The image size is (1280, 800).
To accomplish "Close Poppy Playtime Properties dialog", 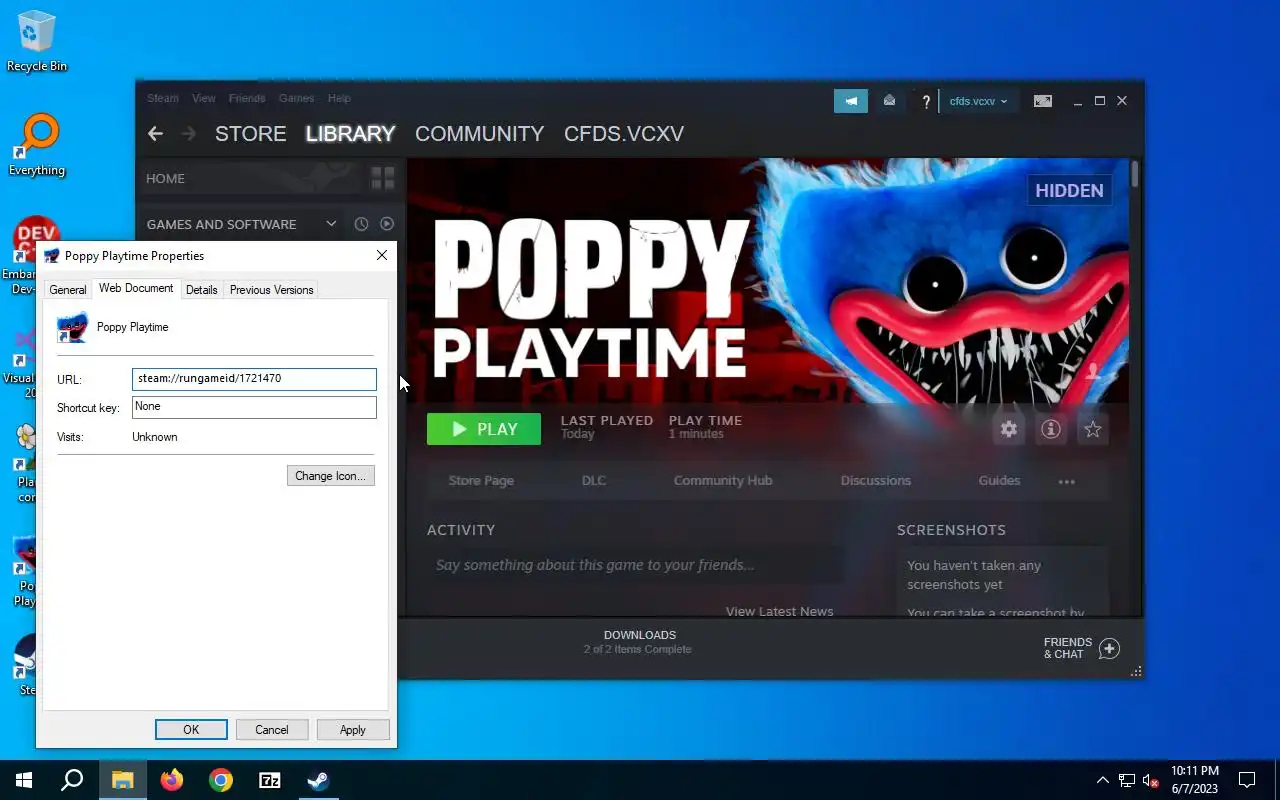I will [x=381, y=256].
